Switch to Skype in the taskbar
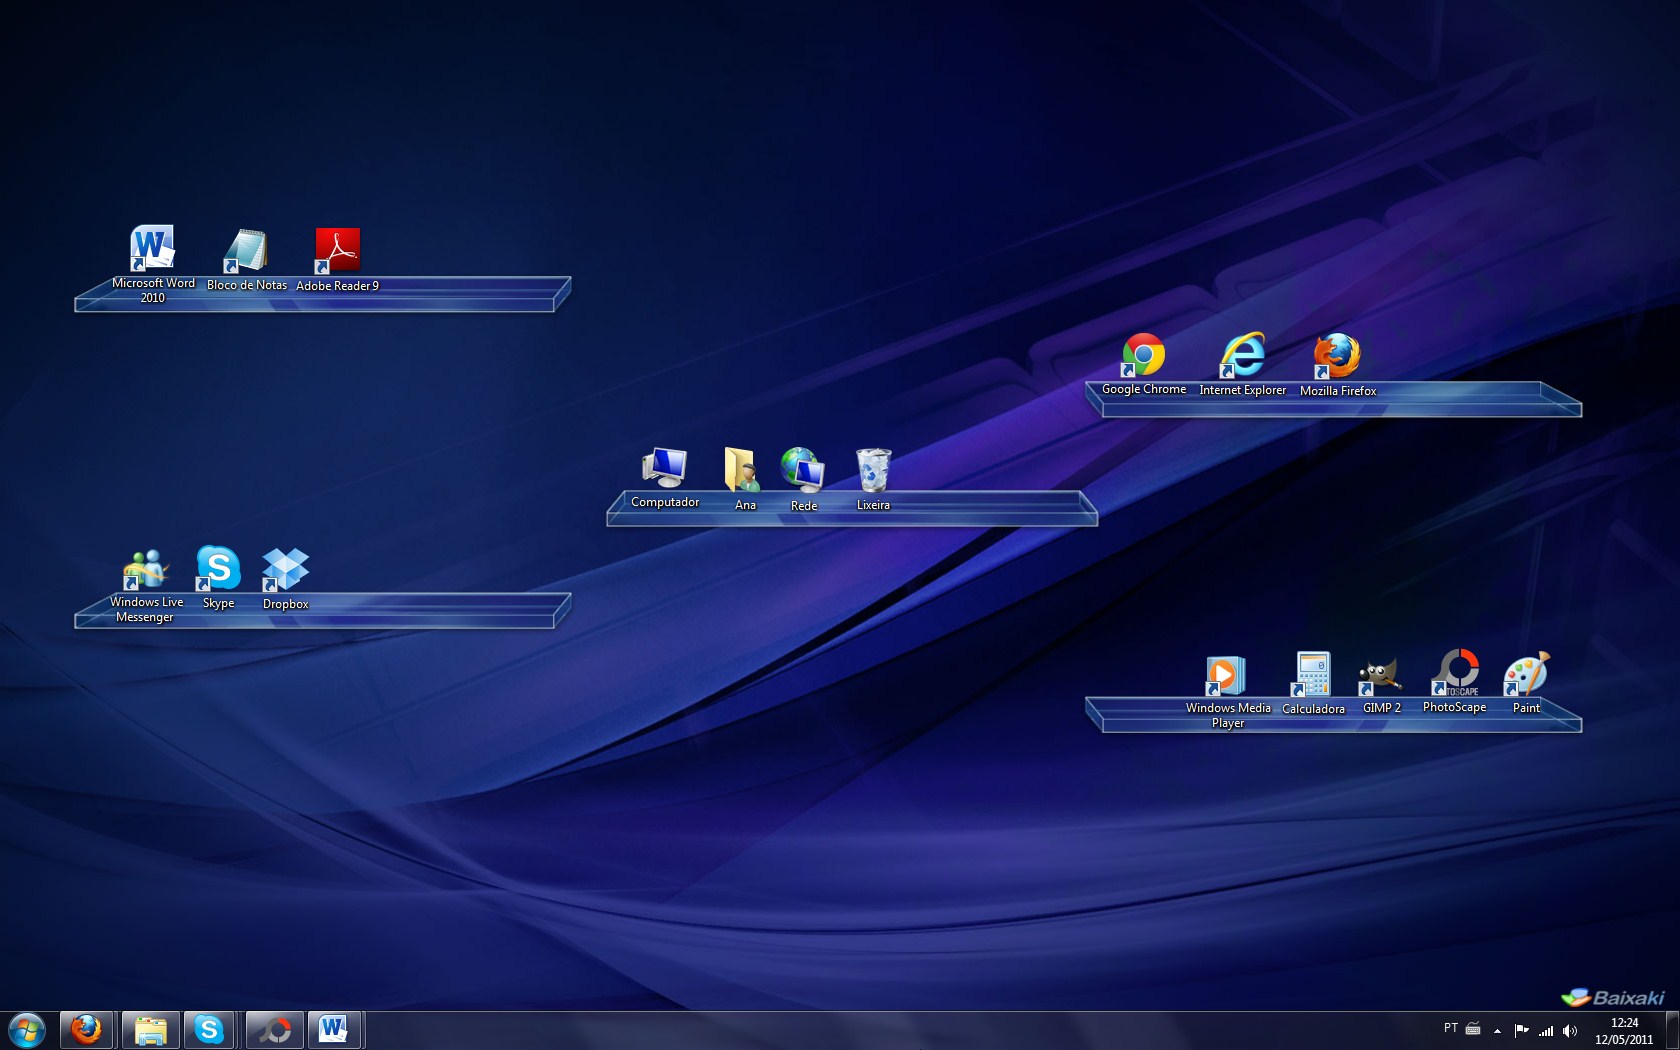This screenshot has height=1050, width=1680. pyautogui.click(x=209, y=1030)
